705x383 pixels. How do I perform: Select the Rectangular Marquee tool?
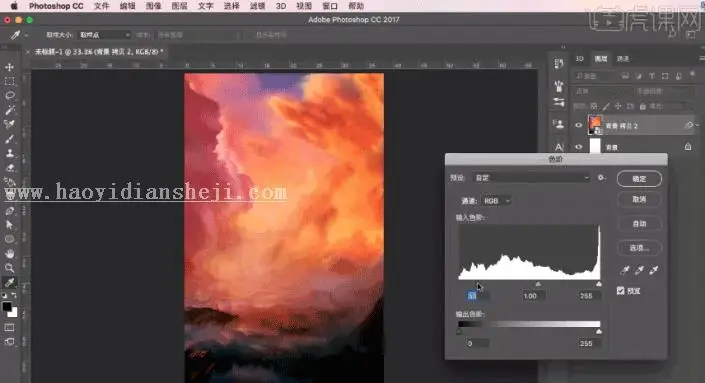click(x=9, y=81)
